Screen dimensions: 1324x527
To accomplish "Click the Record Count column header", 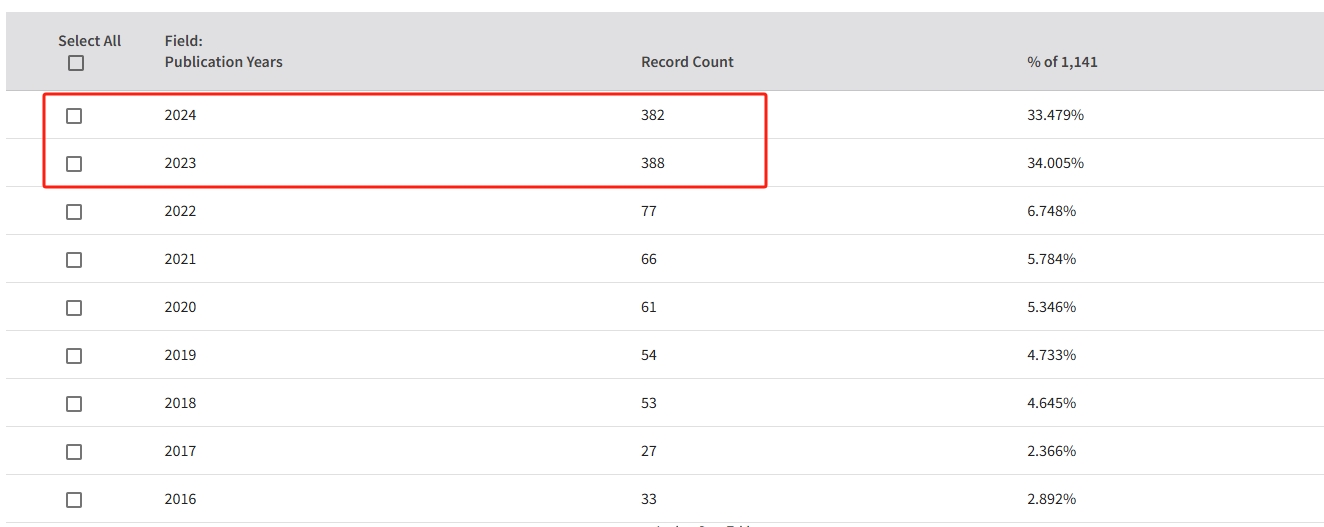I will (687, 62).
